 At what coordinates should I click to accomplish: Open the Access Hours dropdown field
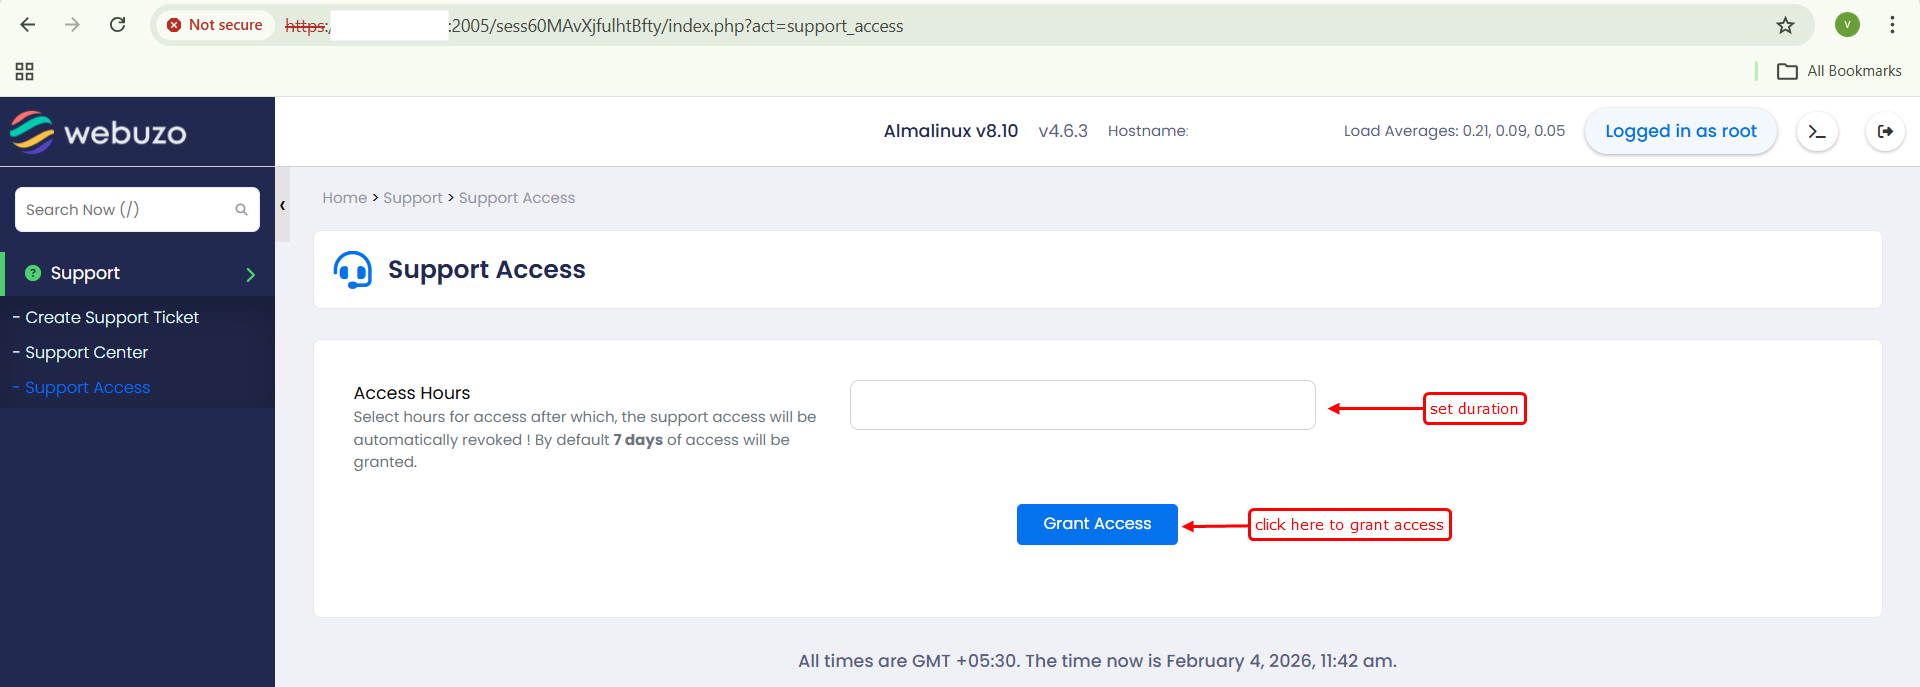[1082, 405]
